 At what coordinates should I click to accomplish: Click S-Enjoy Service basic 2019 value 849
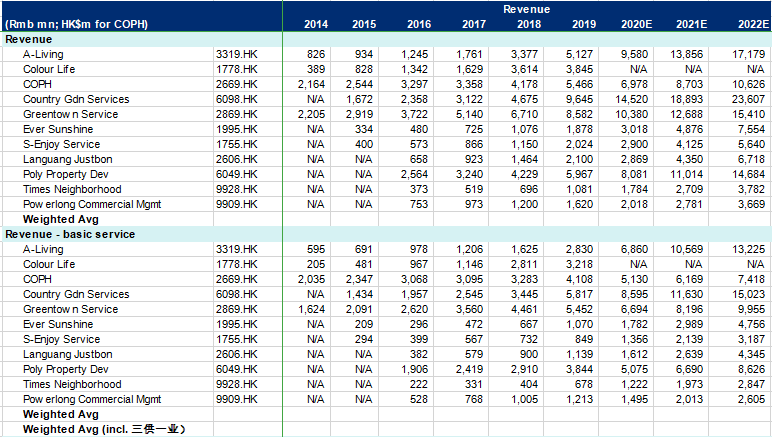point(583,340)
